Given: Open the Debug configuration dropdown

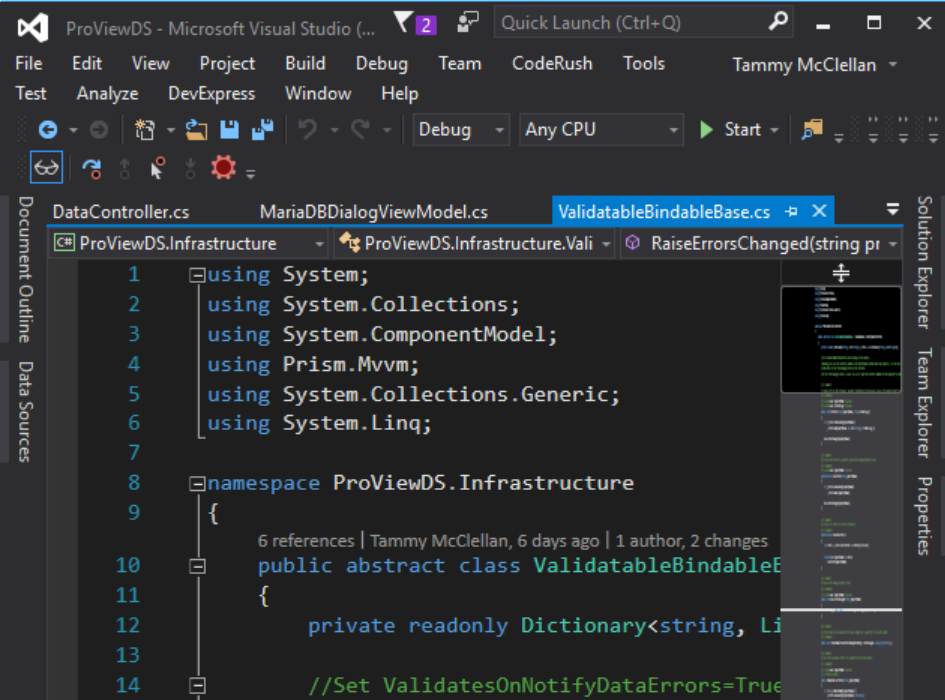Looking at the screenshot, I should point(461,130).
